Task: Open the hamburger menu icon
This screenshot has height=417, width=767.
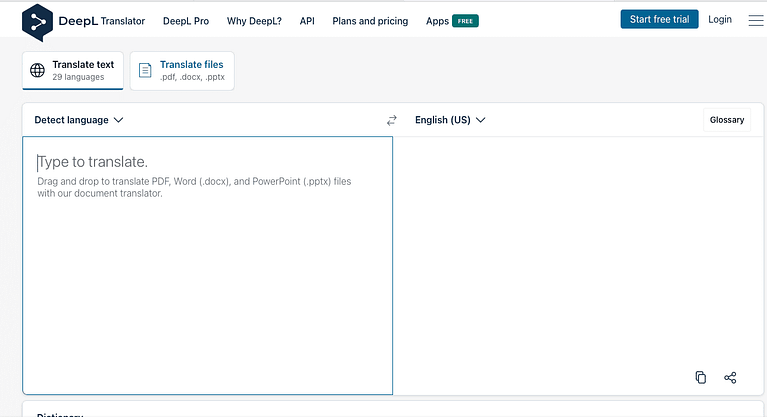Action: coord(756,20)
